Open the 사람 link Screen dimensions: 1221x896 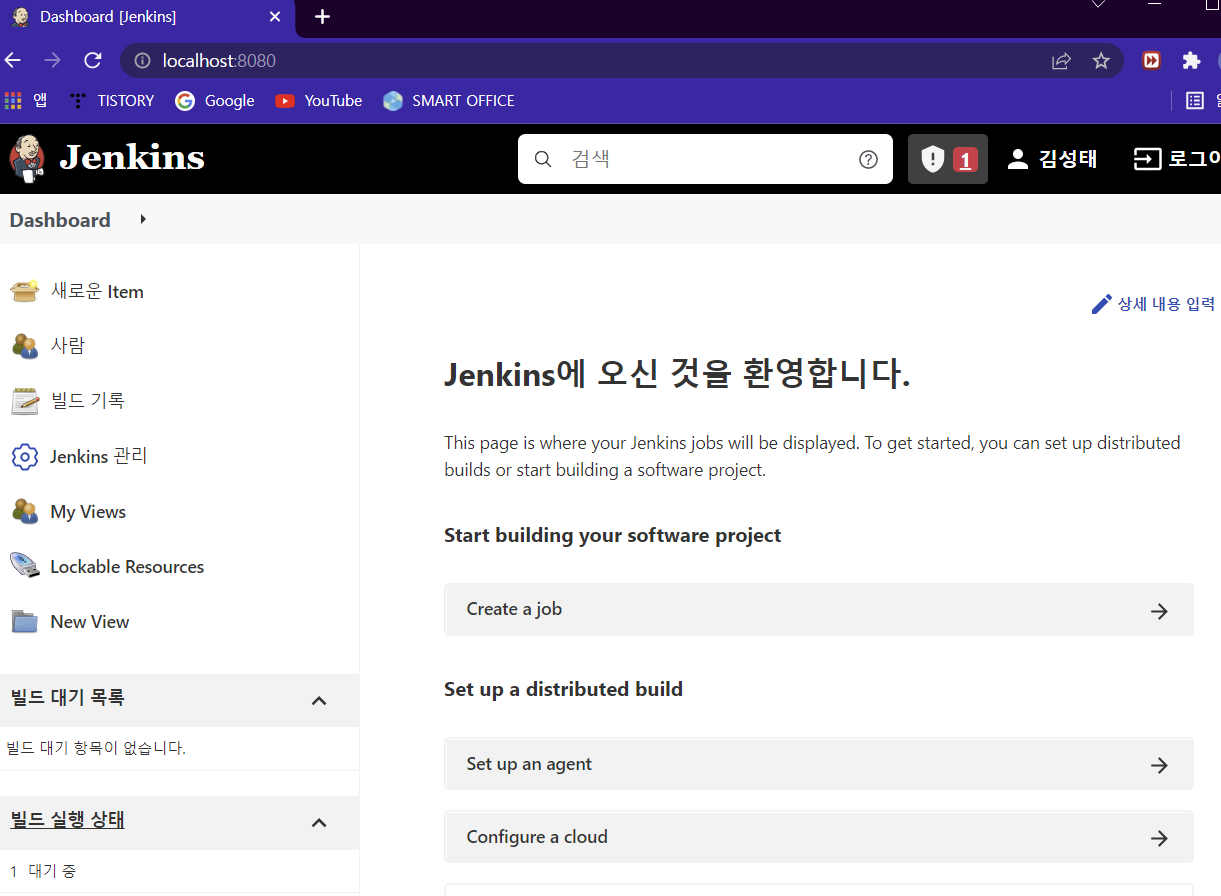68,346
